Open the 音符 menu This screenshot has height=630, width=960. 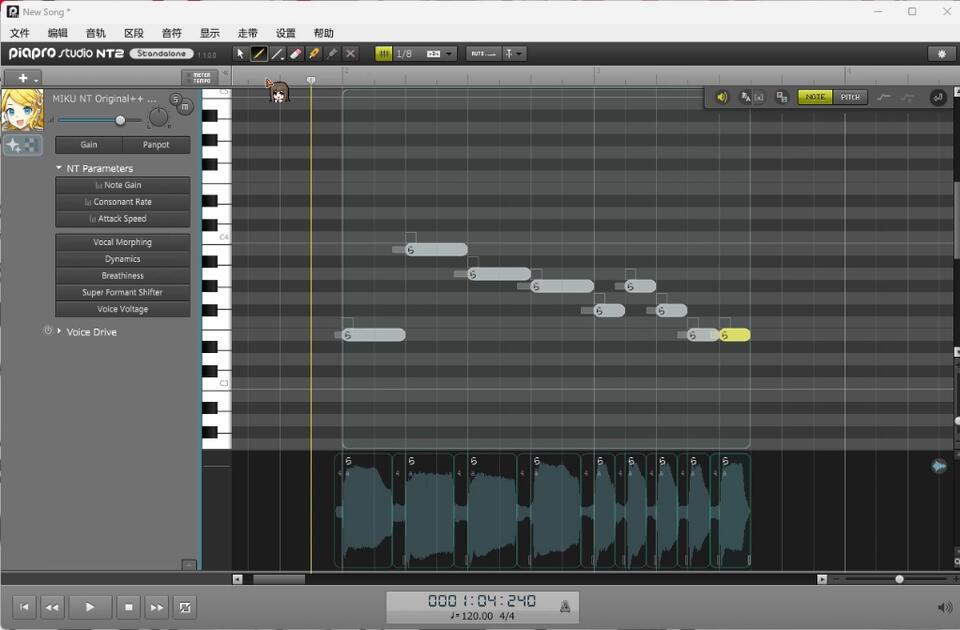click(171, 33)
